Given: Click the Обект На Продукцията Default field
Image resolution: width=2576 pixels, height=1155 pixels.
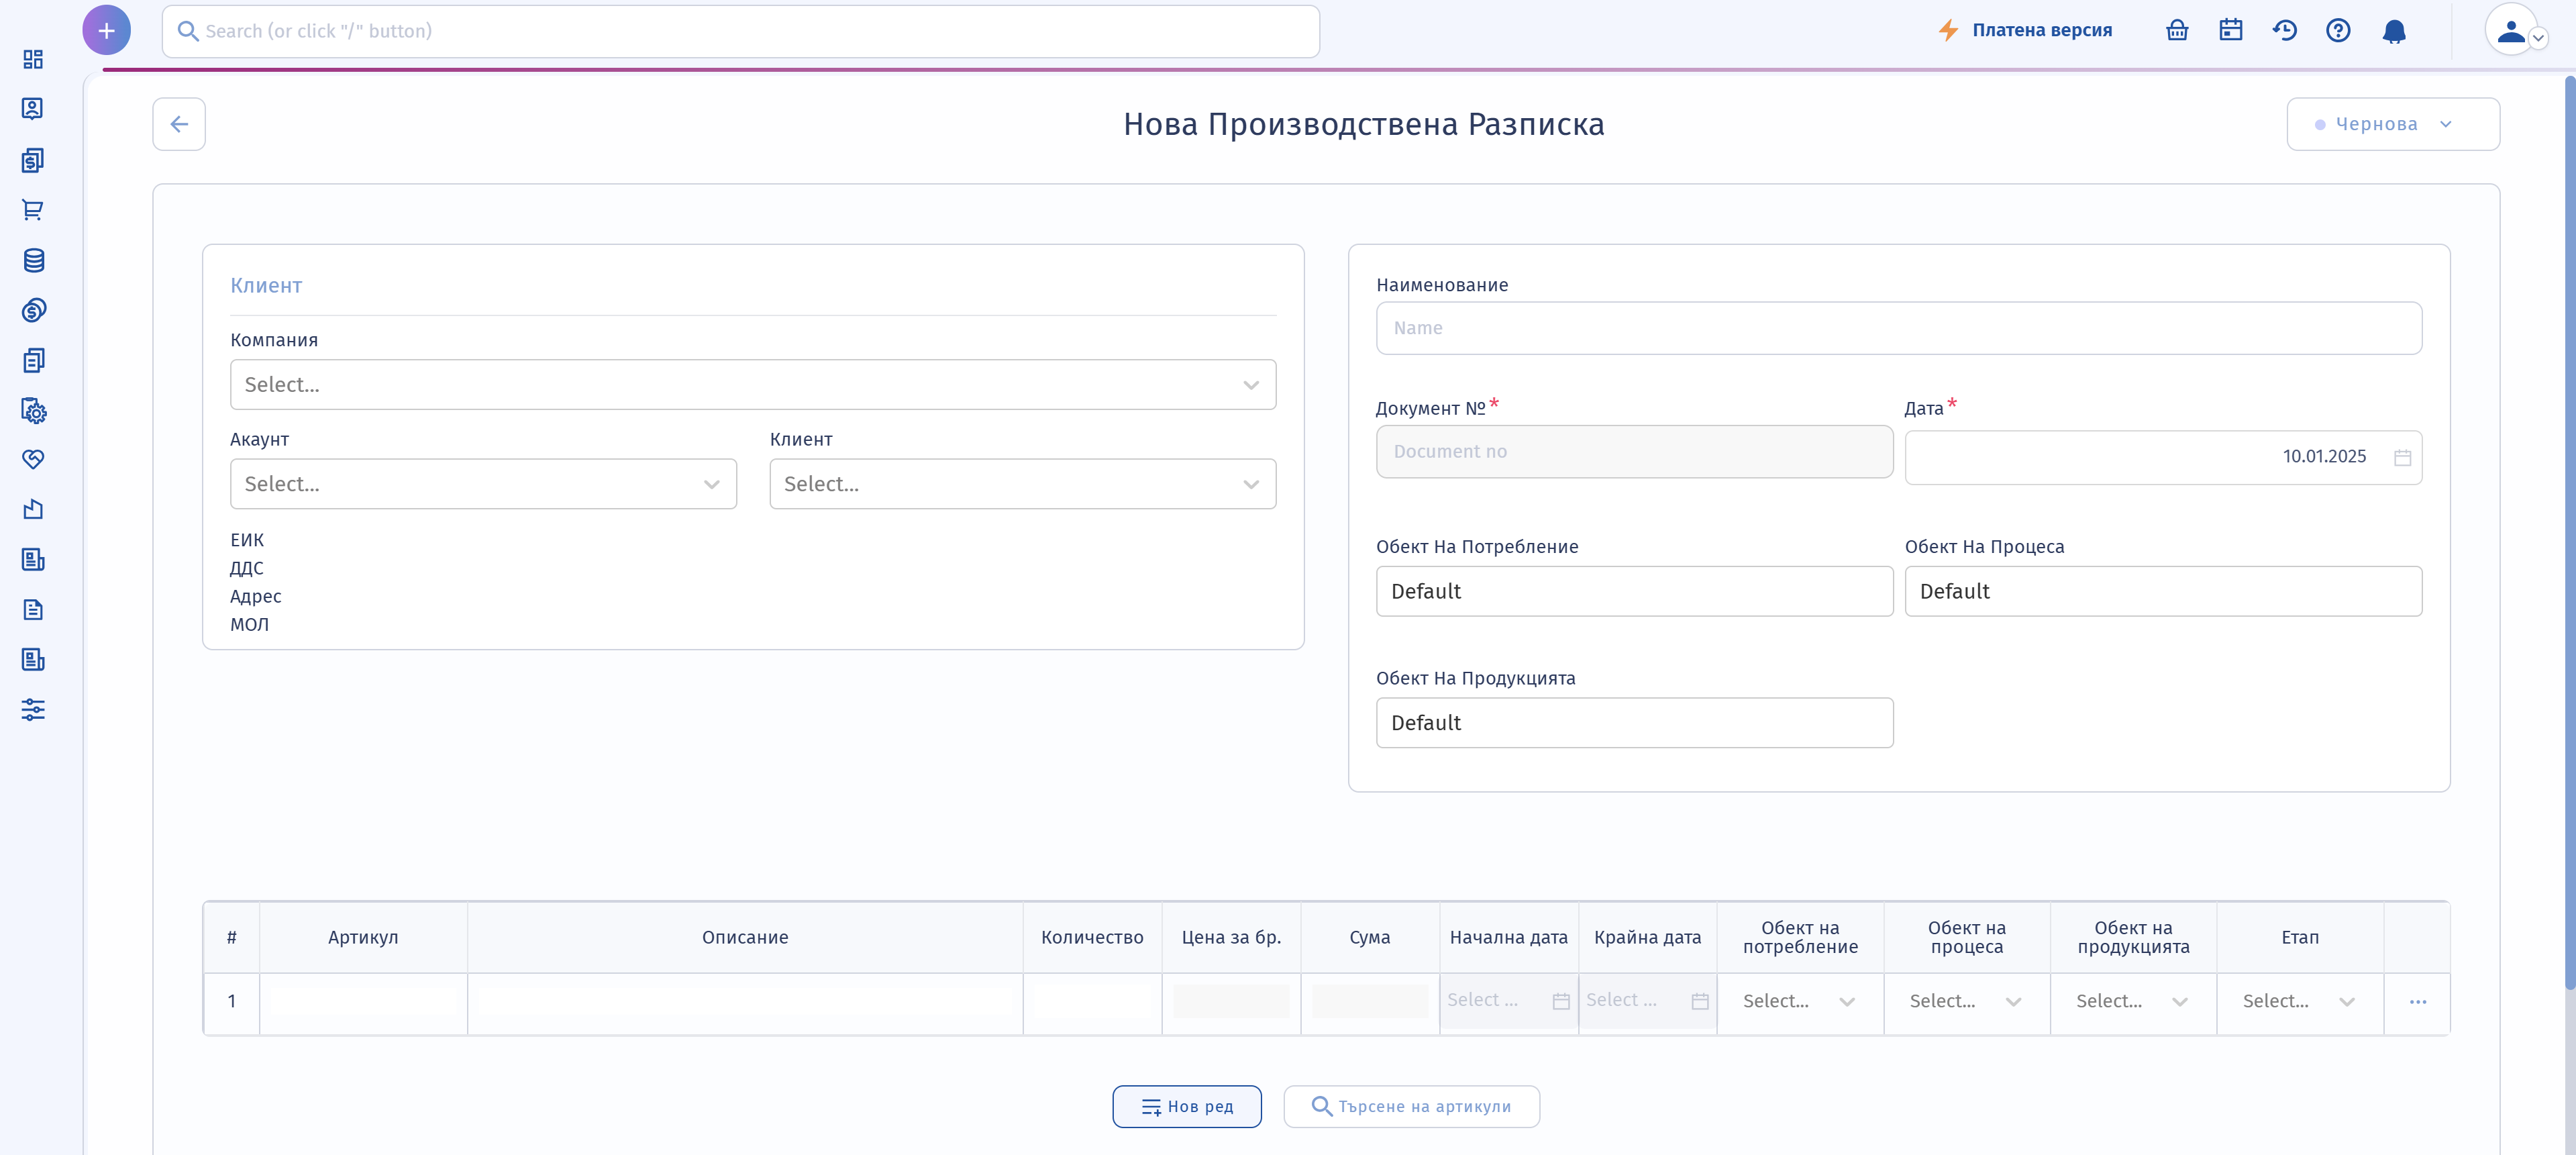Looking at the screenshot, I should [1635, 723].
